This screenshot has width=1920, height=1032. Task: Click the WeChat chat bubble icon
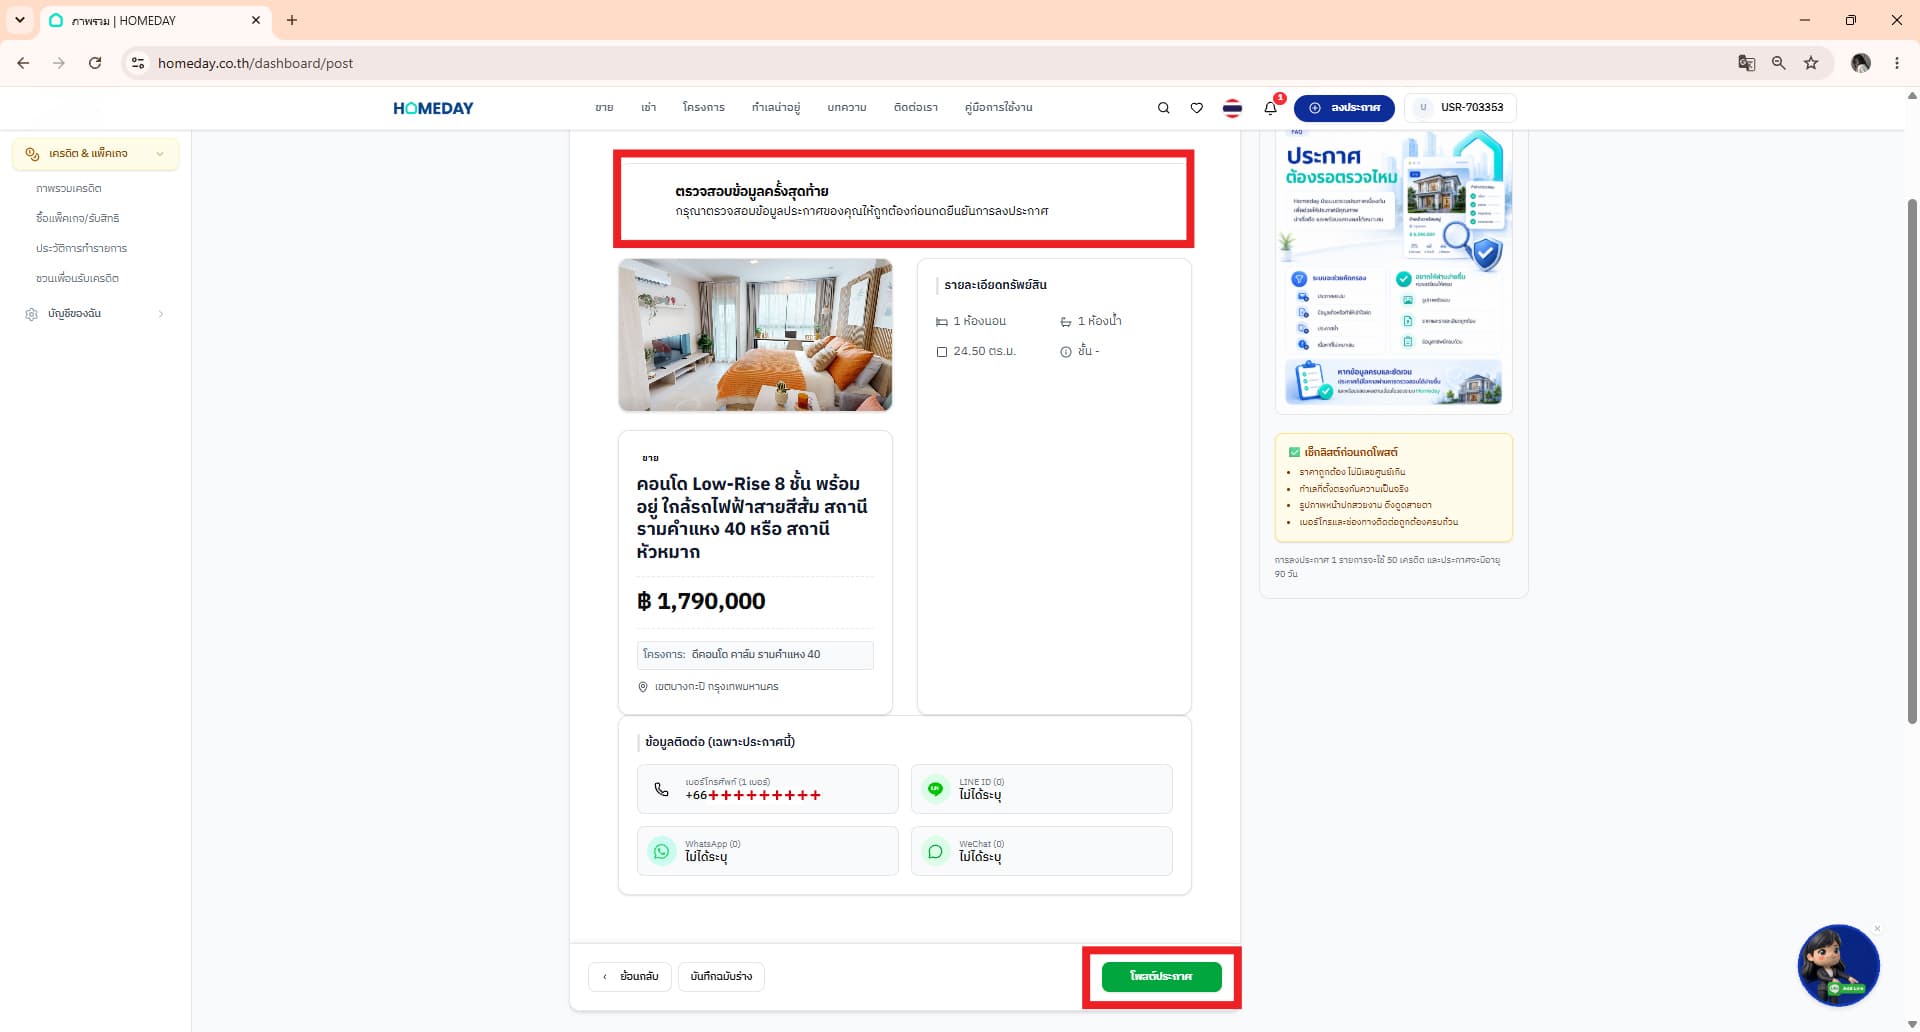point(935,851)
